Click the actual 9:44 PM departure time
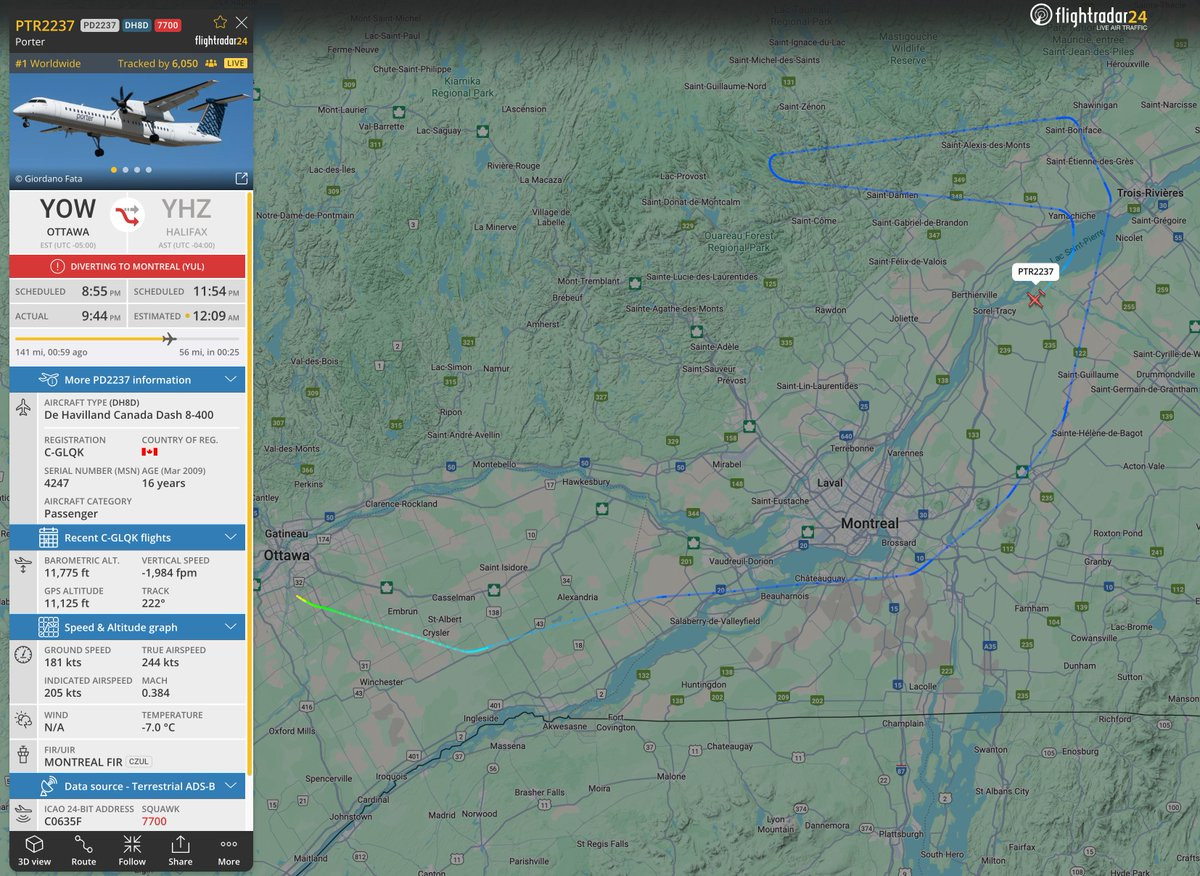The image size is (1200, 876). coord(100,316)
